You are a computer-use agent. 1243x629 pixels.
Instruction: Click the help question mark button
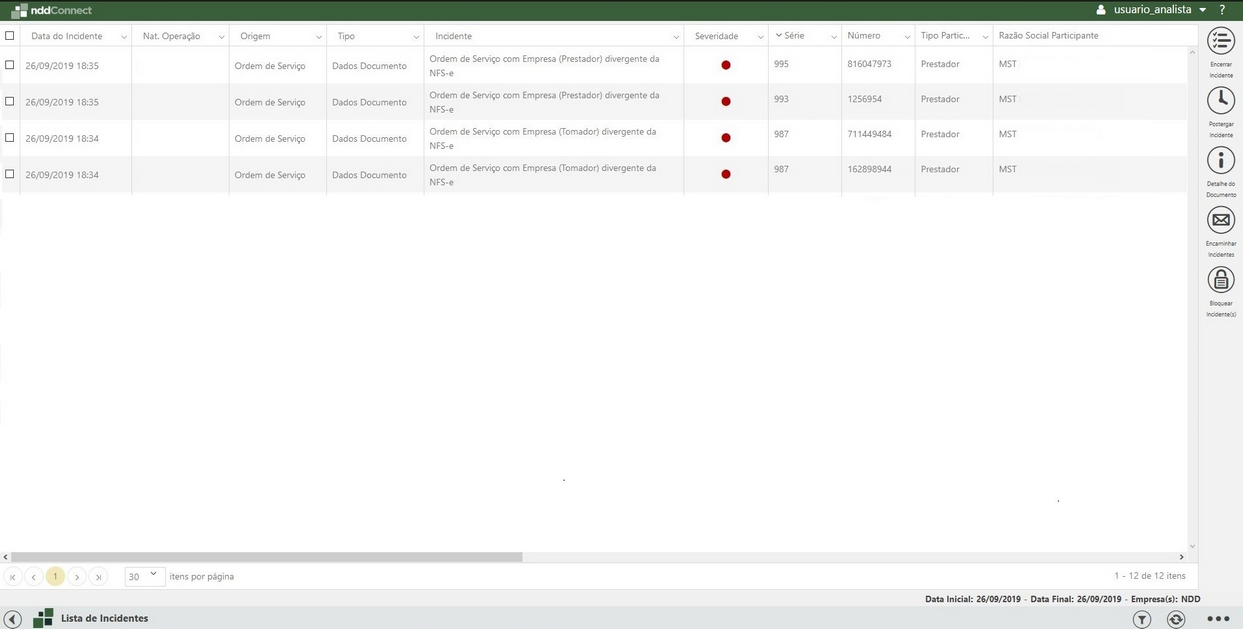click(x=1221, y=9)
